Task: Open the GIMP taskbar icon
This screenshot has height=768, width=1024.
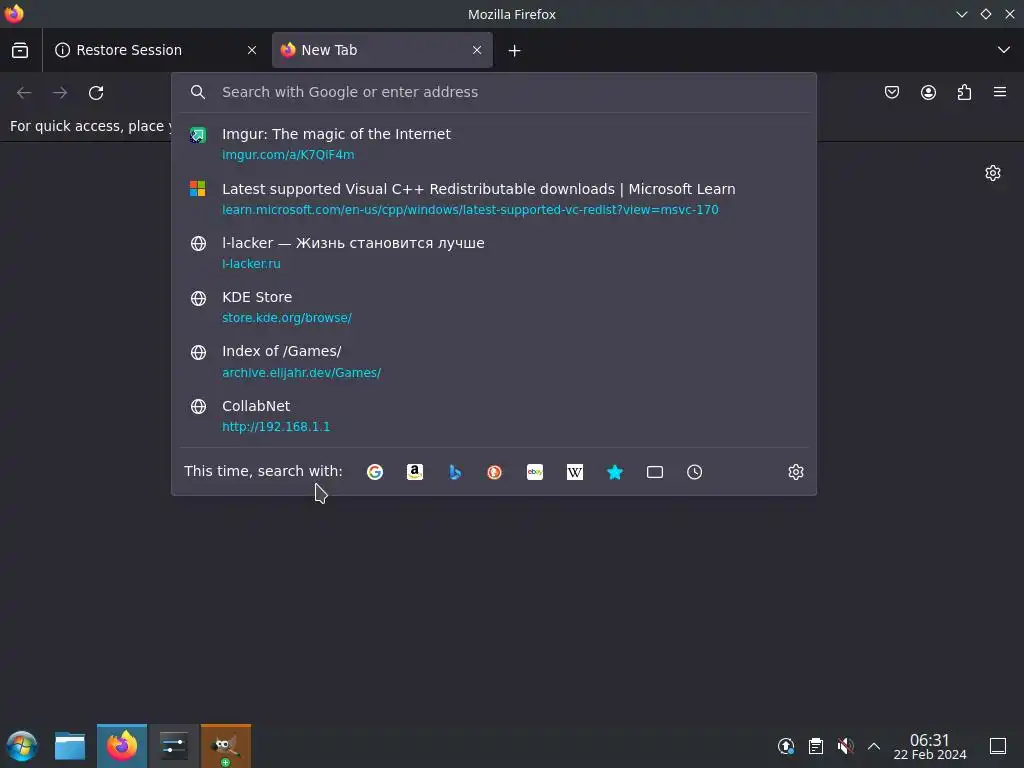Action: (x=225, y=746)
